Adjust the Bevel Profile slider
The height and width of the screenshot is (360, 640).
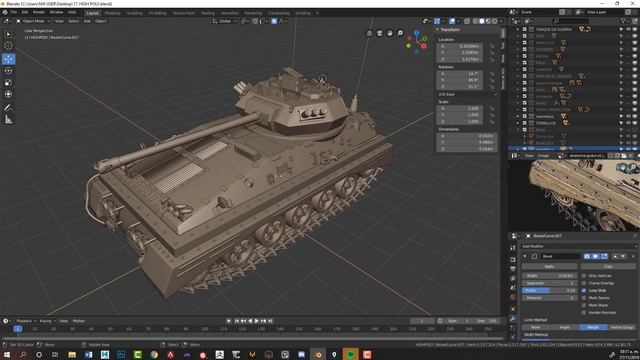point(549,291)
